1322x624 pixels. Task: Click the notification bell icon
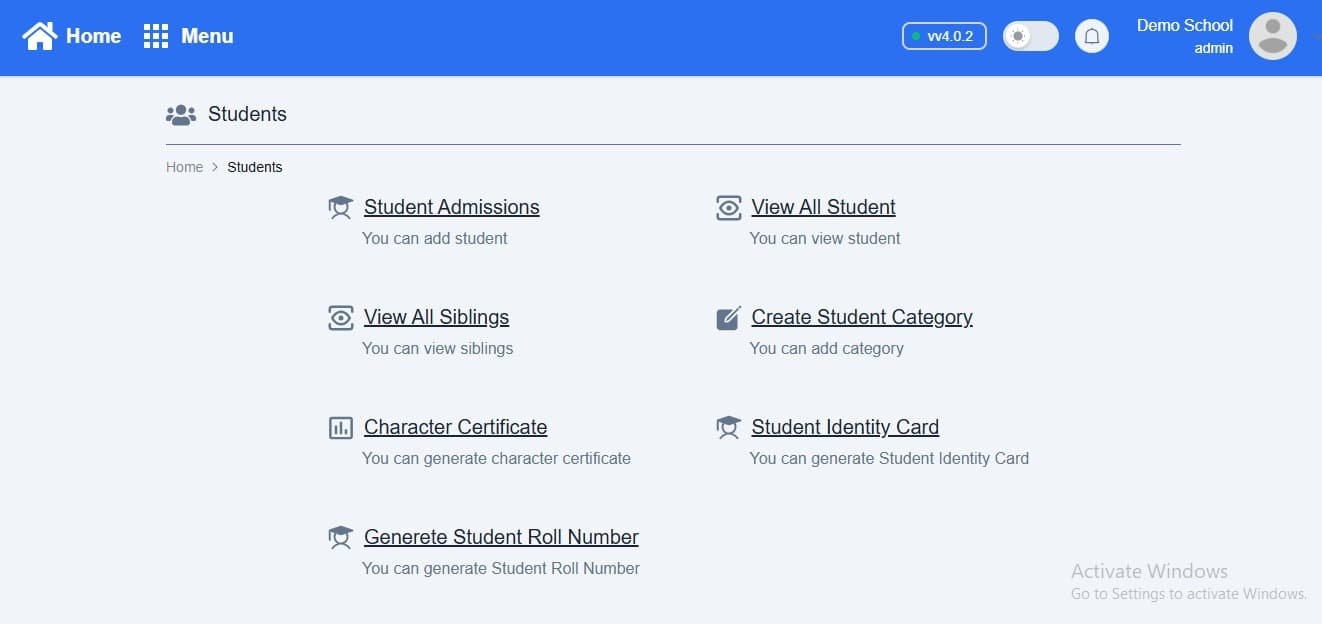[x=1092, y=37]
